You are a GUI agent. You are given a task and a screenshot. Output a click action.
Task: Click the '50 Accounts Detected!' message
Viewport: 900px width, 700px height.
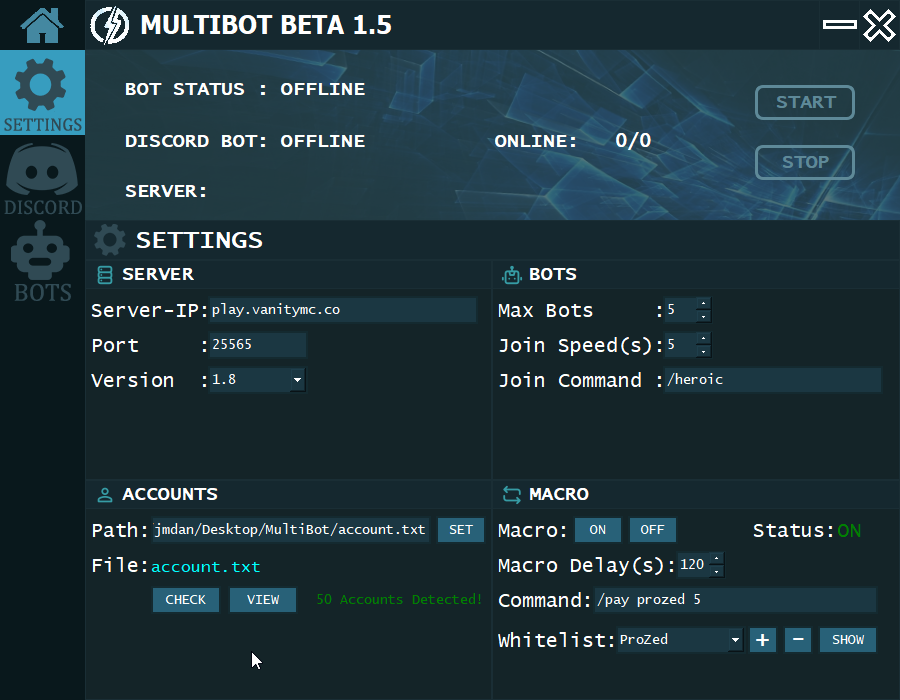(399, 600)
